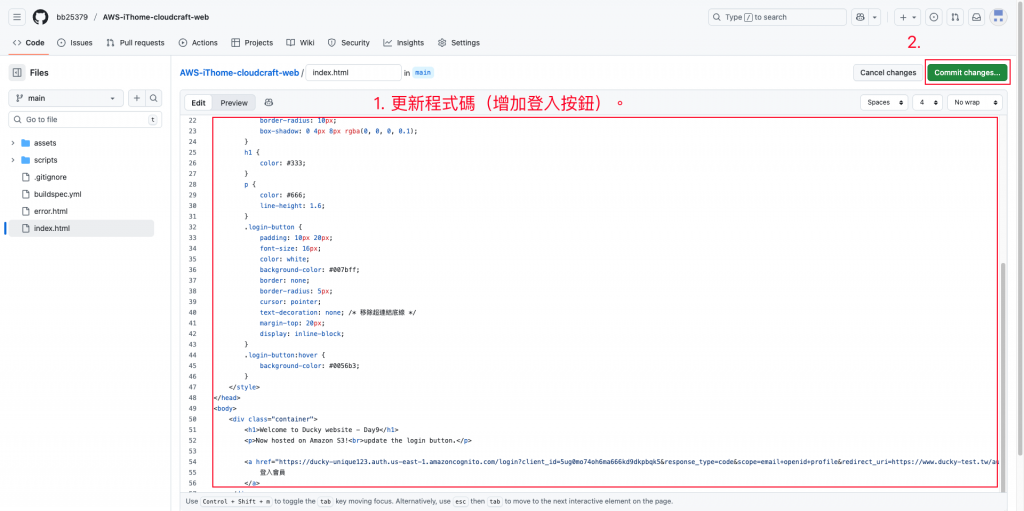Viewport: 1024px width, 511px height.
Task: Expand the Copilot dropdown arrow in header
Action: (x=875, y=17)
